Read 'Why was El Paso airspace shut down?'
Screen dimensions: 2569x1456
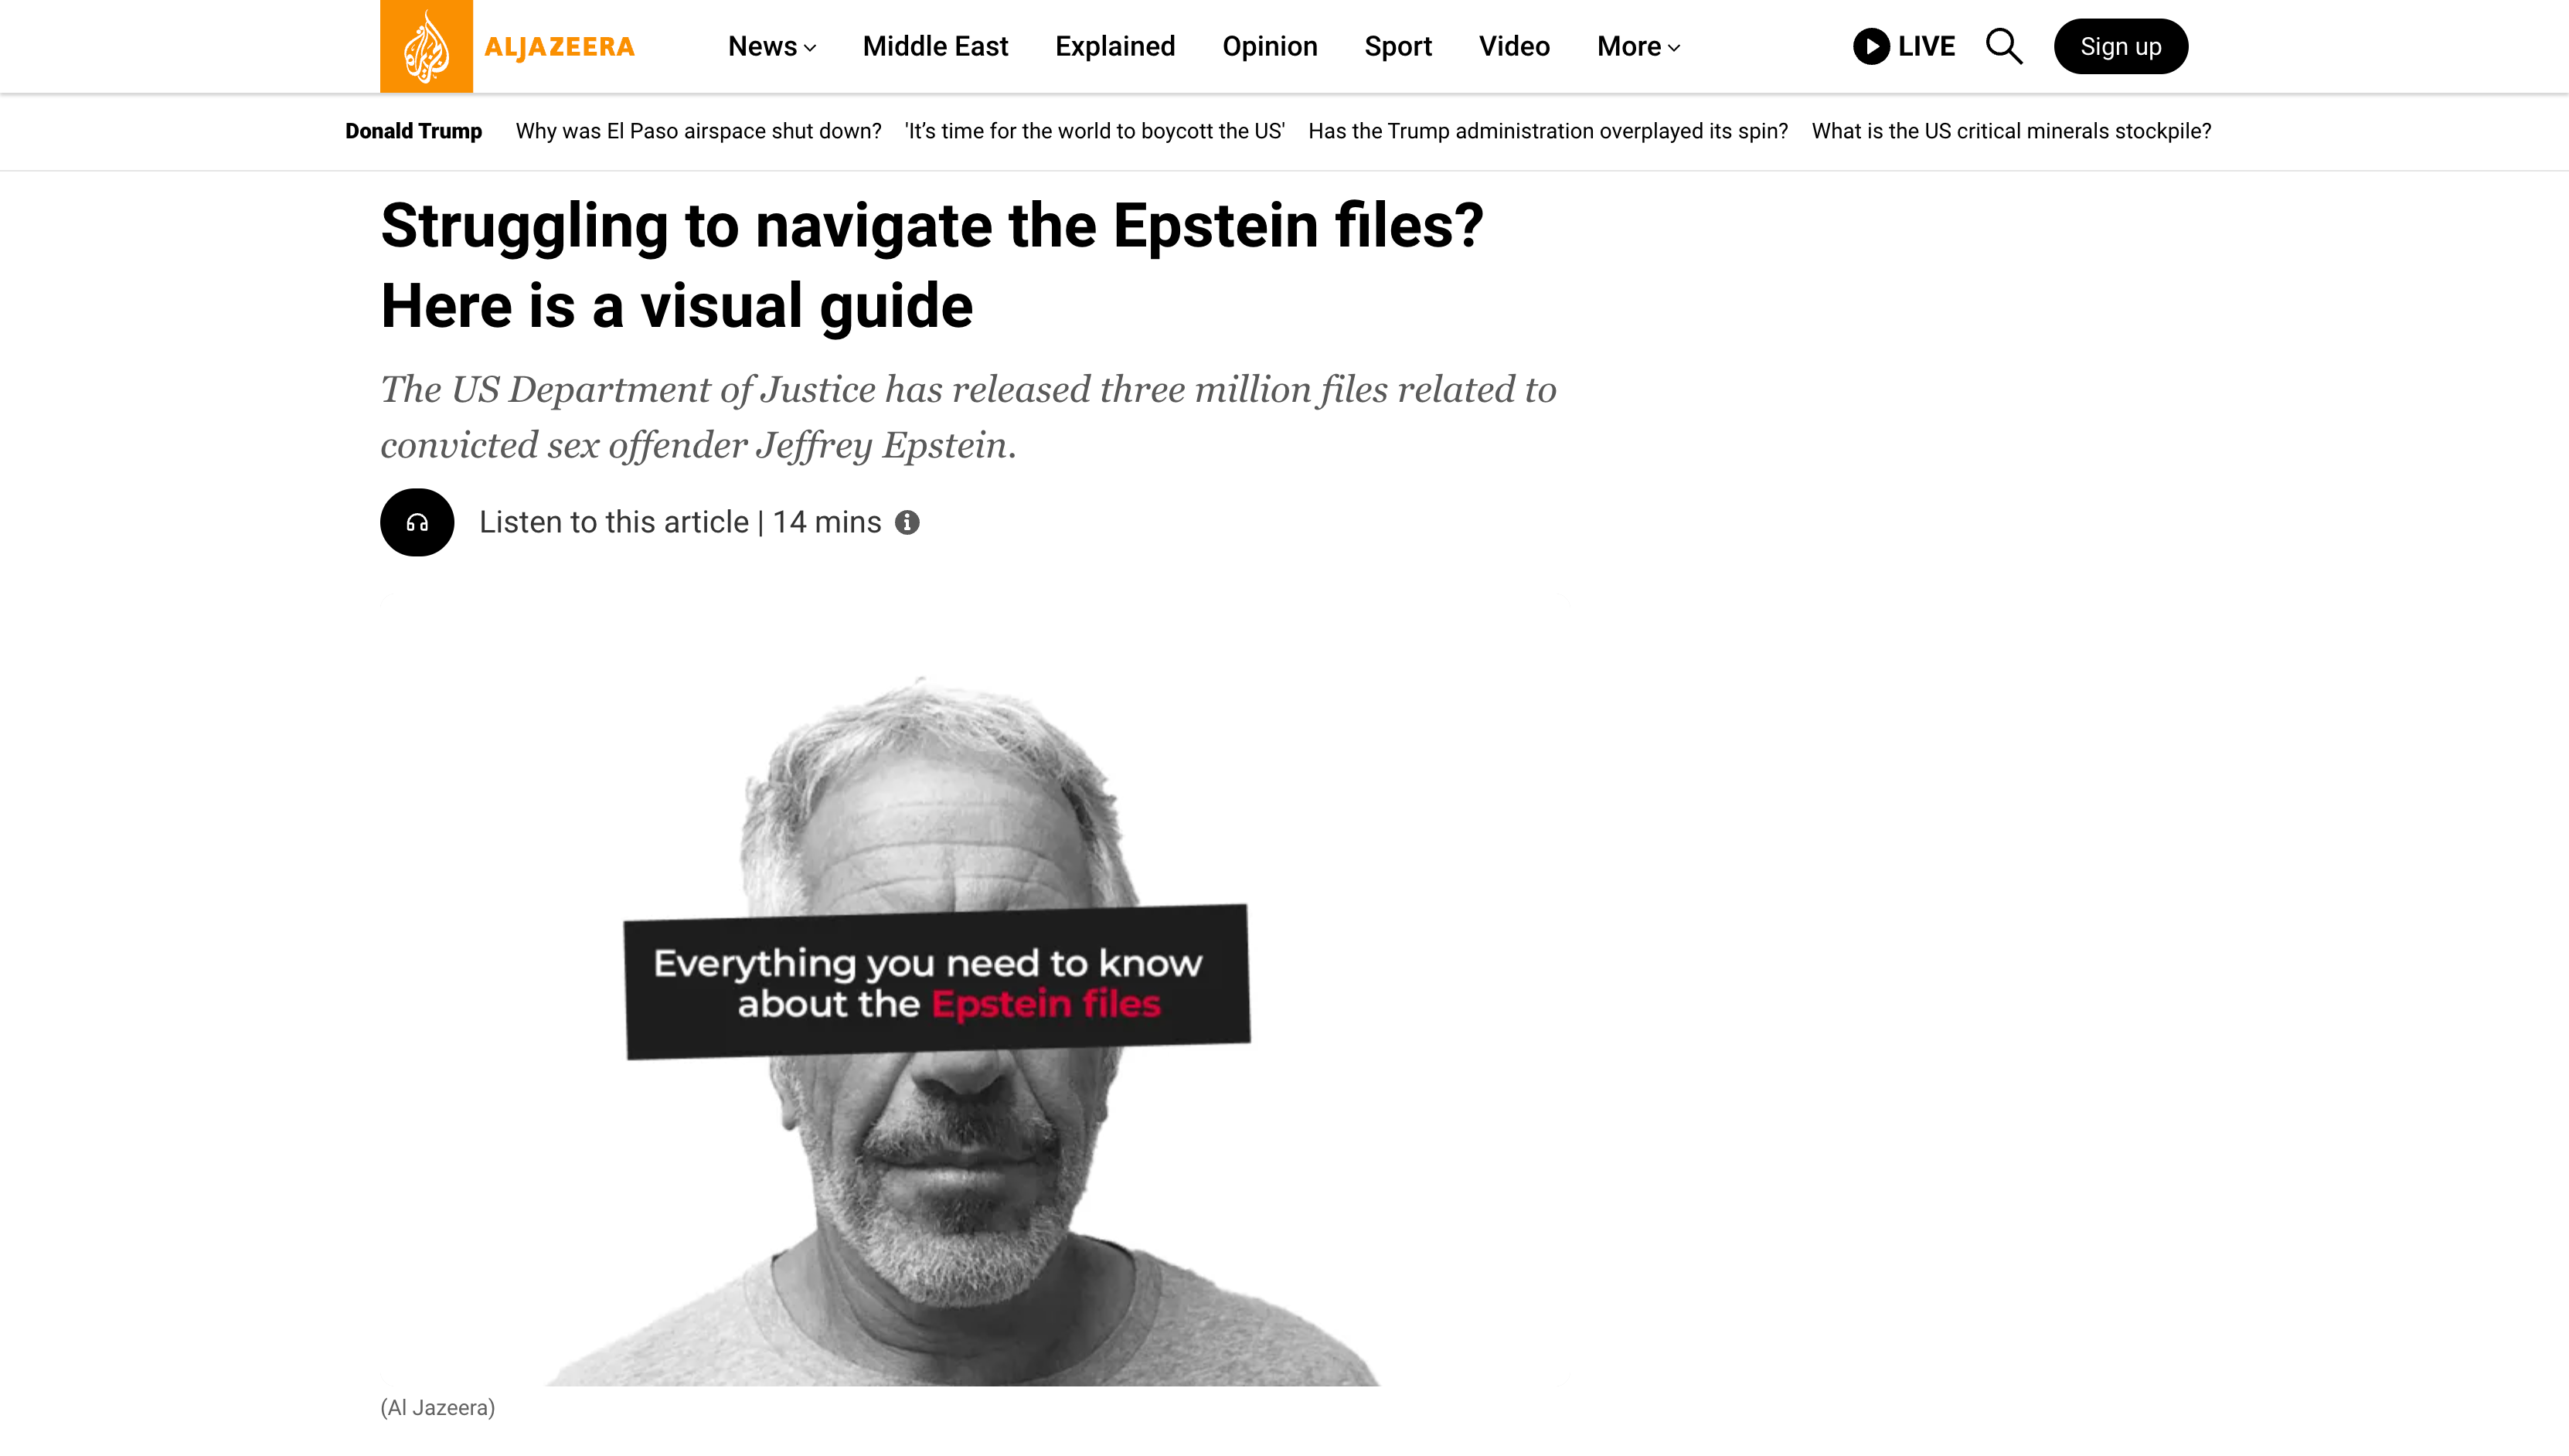tap(698, 131)
